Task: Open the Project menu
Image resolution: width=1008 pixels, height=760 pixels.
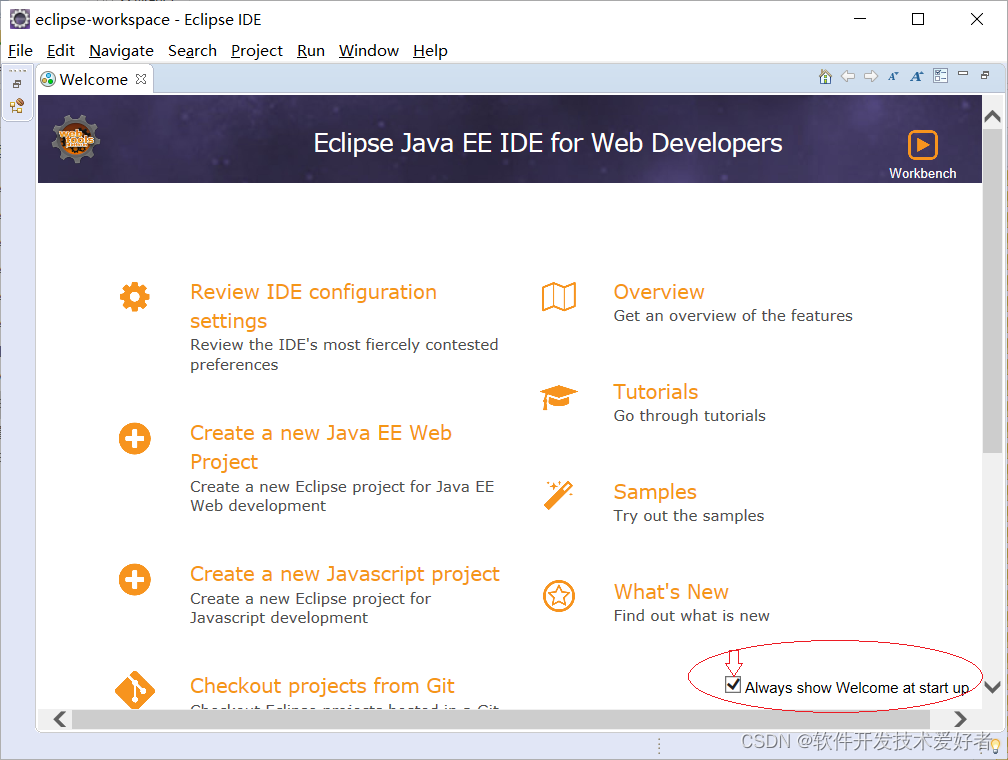Action: (x=256, y=51)
